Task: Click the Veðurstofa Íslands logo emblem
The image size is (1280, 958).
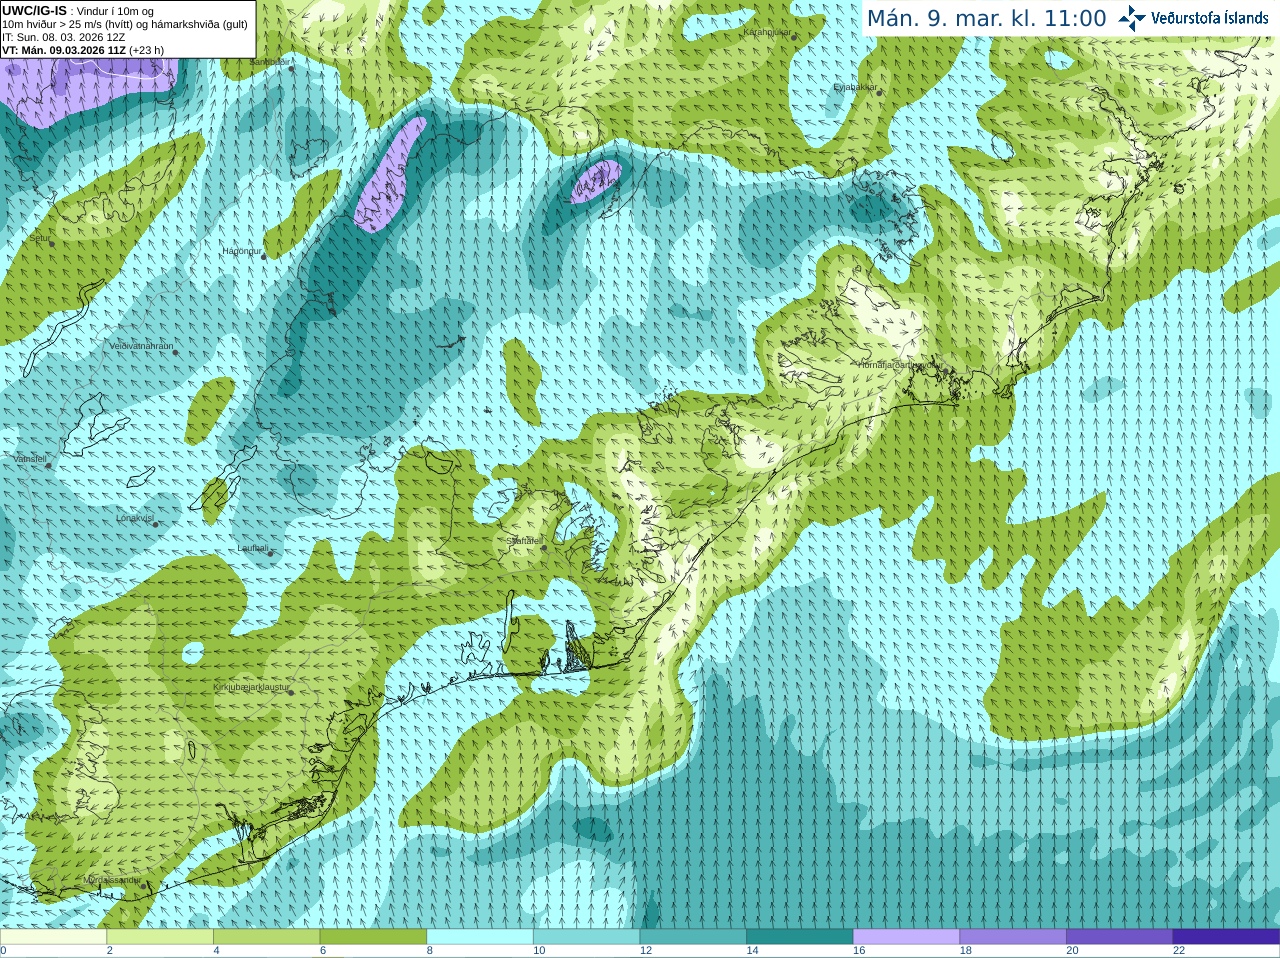Action: [1131, 18]
